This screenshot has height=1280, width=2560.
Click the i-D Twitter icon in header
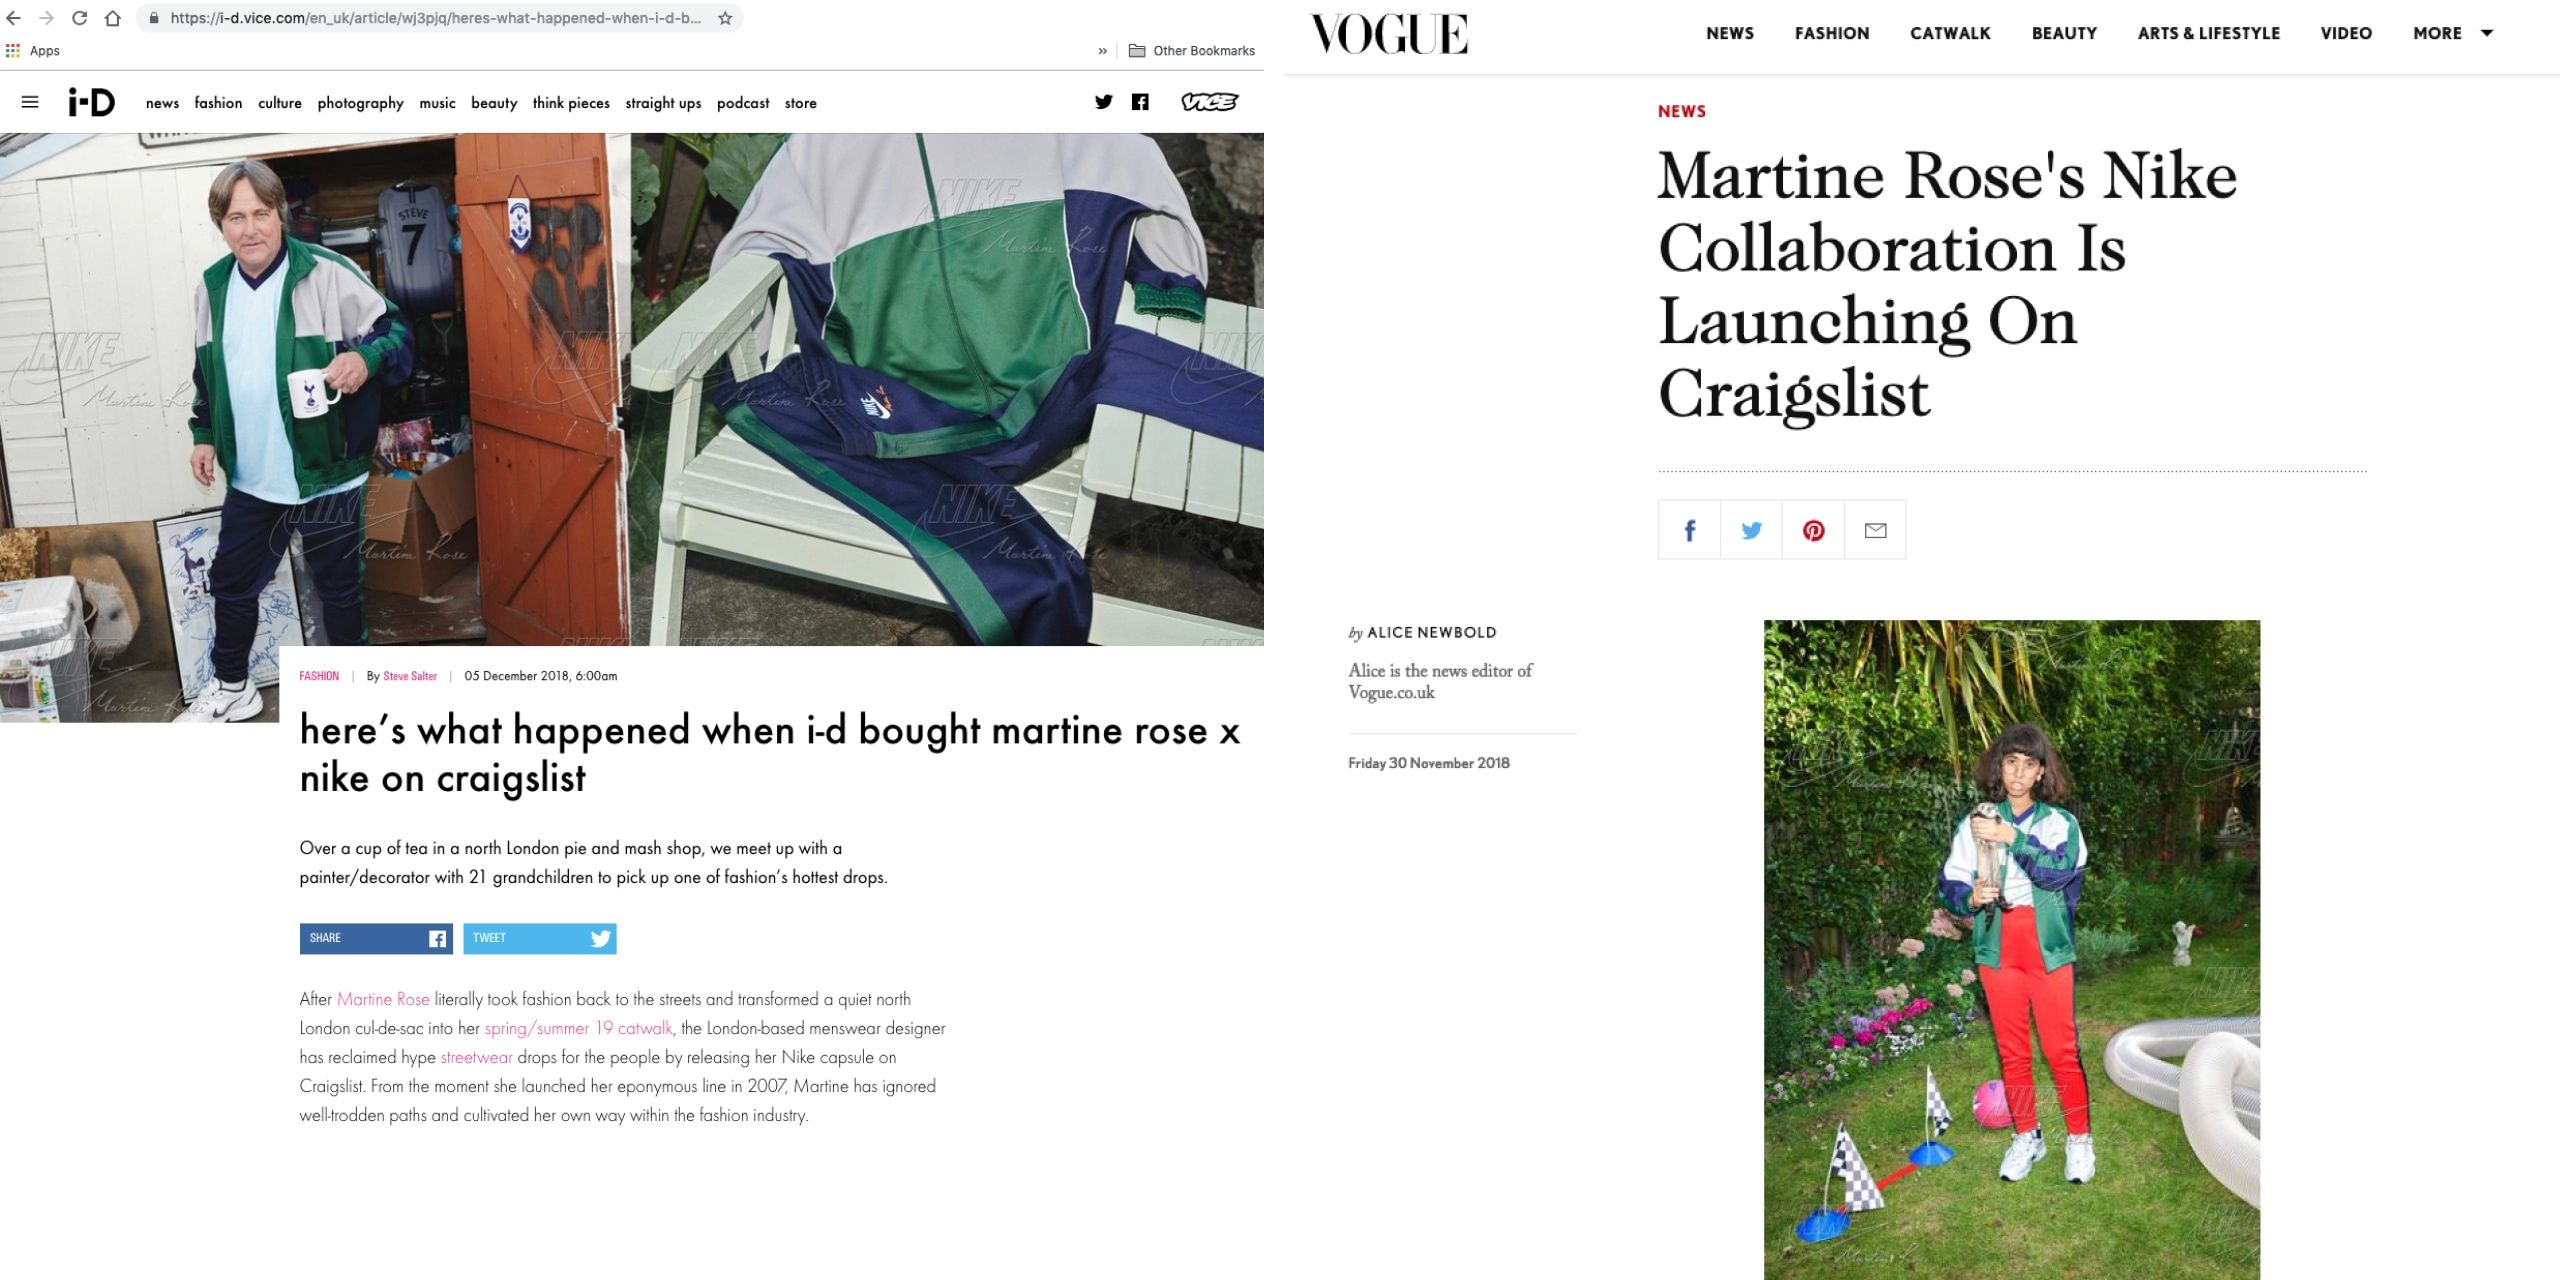tap(1103, 102)
